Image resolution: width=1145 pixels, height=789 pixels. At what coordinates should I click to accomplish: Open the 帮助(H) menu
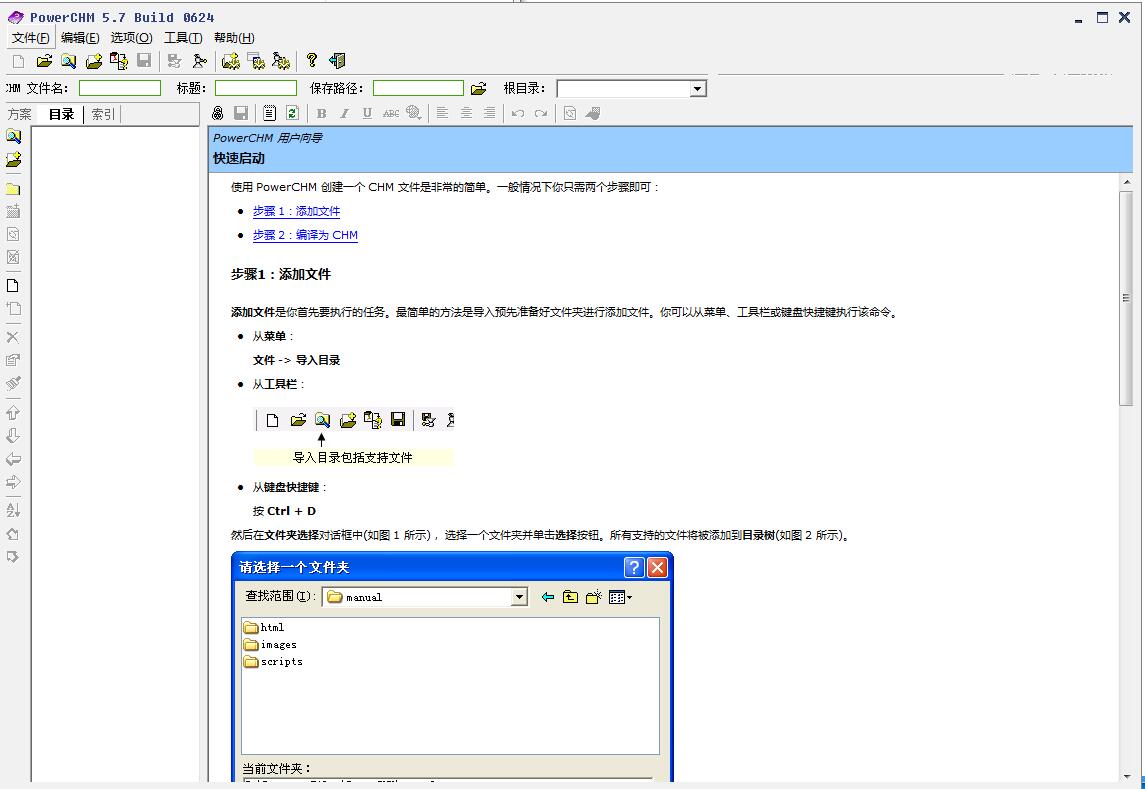click(x=234, y=38)
